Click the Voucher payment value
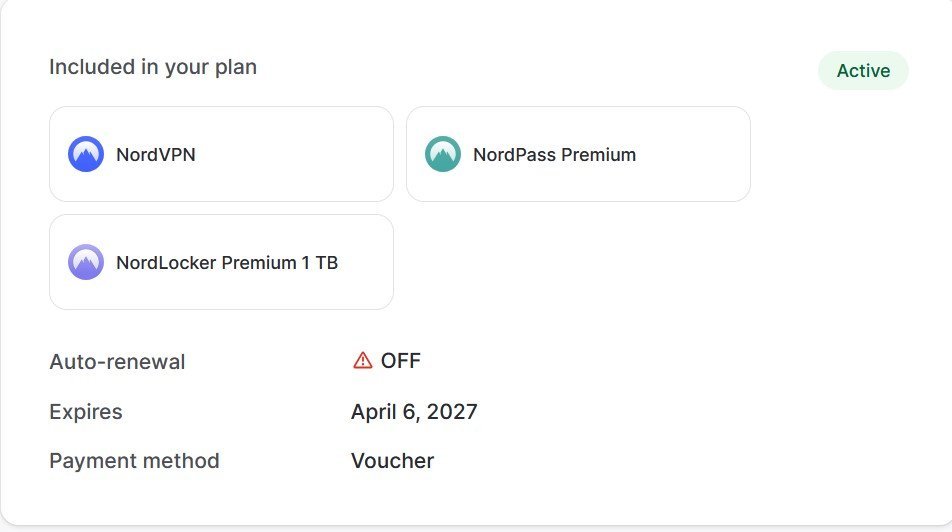This screenshot has width=952, height=532. (392, 461)
